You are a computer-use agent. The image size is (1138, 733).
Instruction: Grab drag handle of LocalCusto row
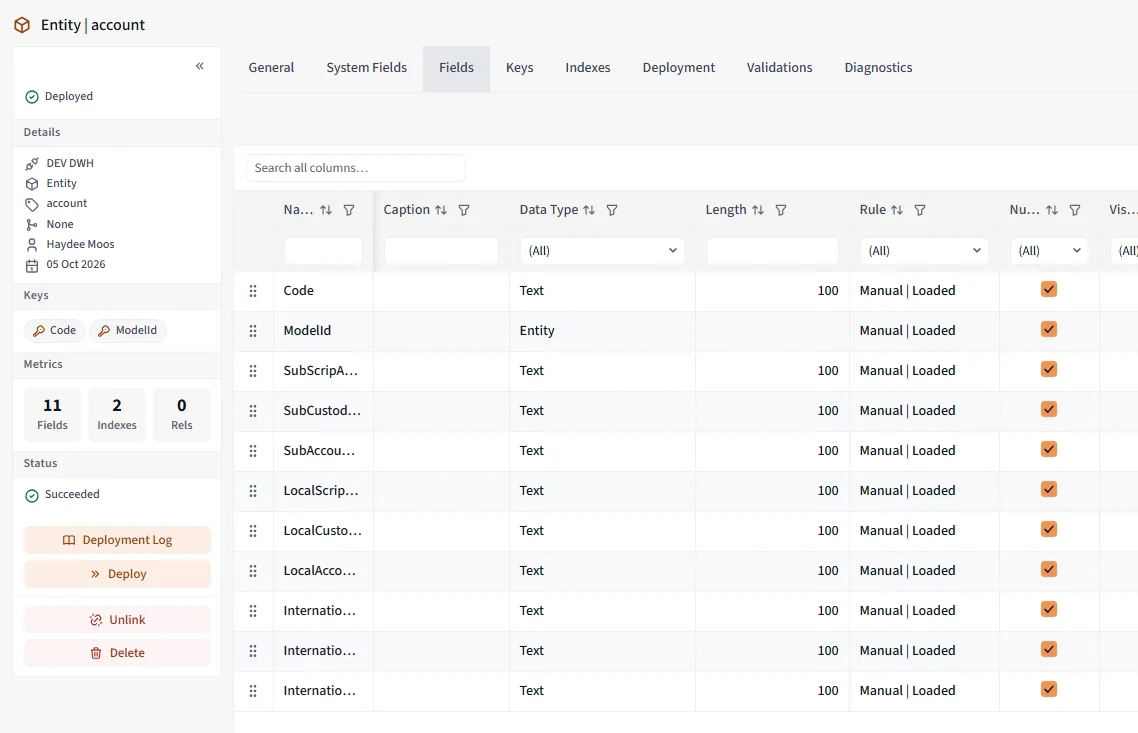pyautogui.click(x=253, y=531)
